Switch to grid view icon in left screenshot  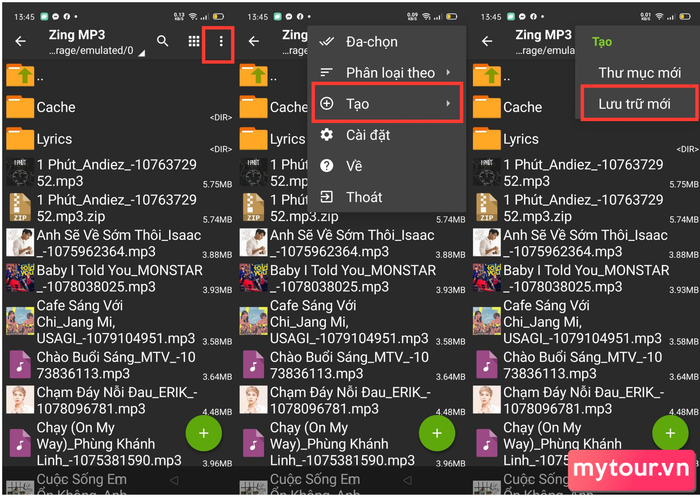click(194, 42)
